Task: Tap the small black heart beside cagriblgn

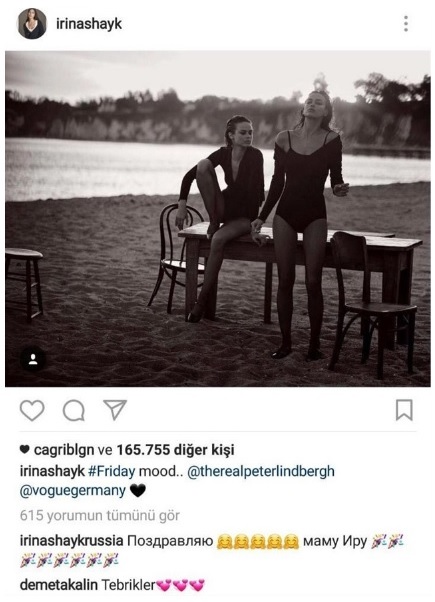Action: (x=25, y=450)
